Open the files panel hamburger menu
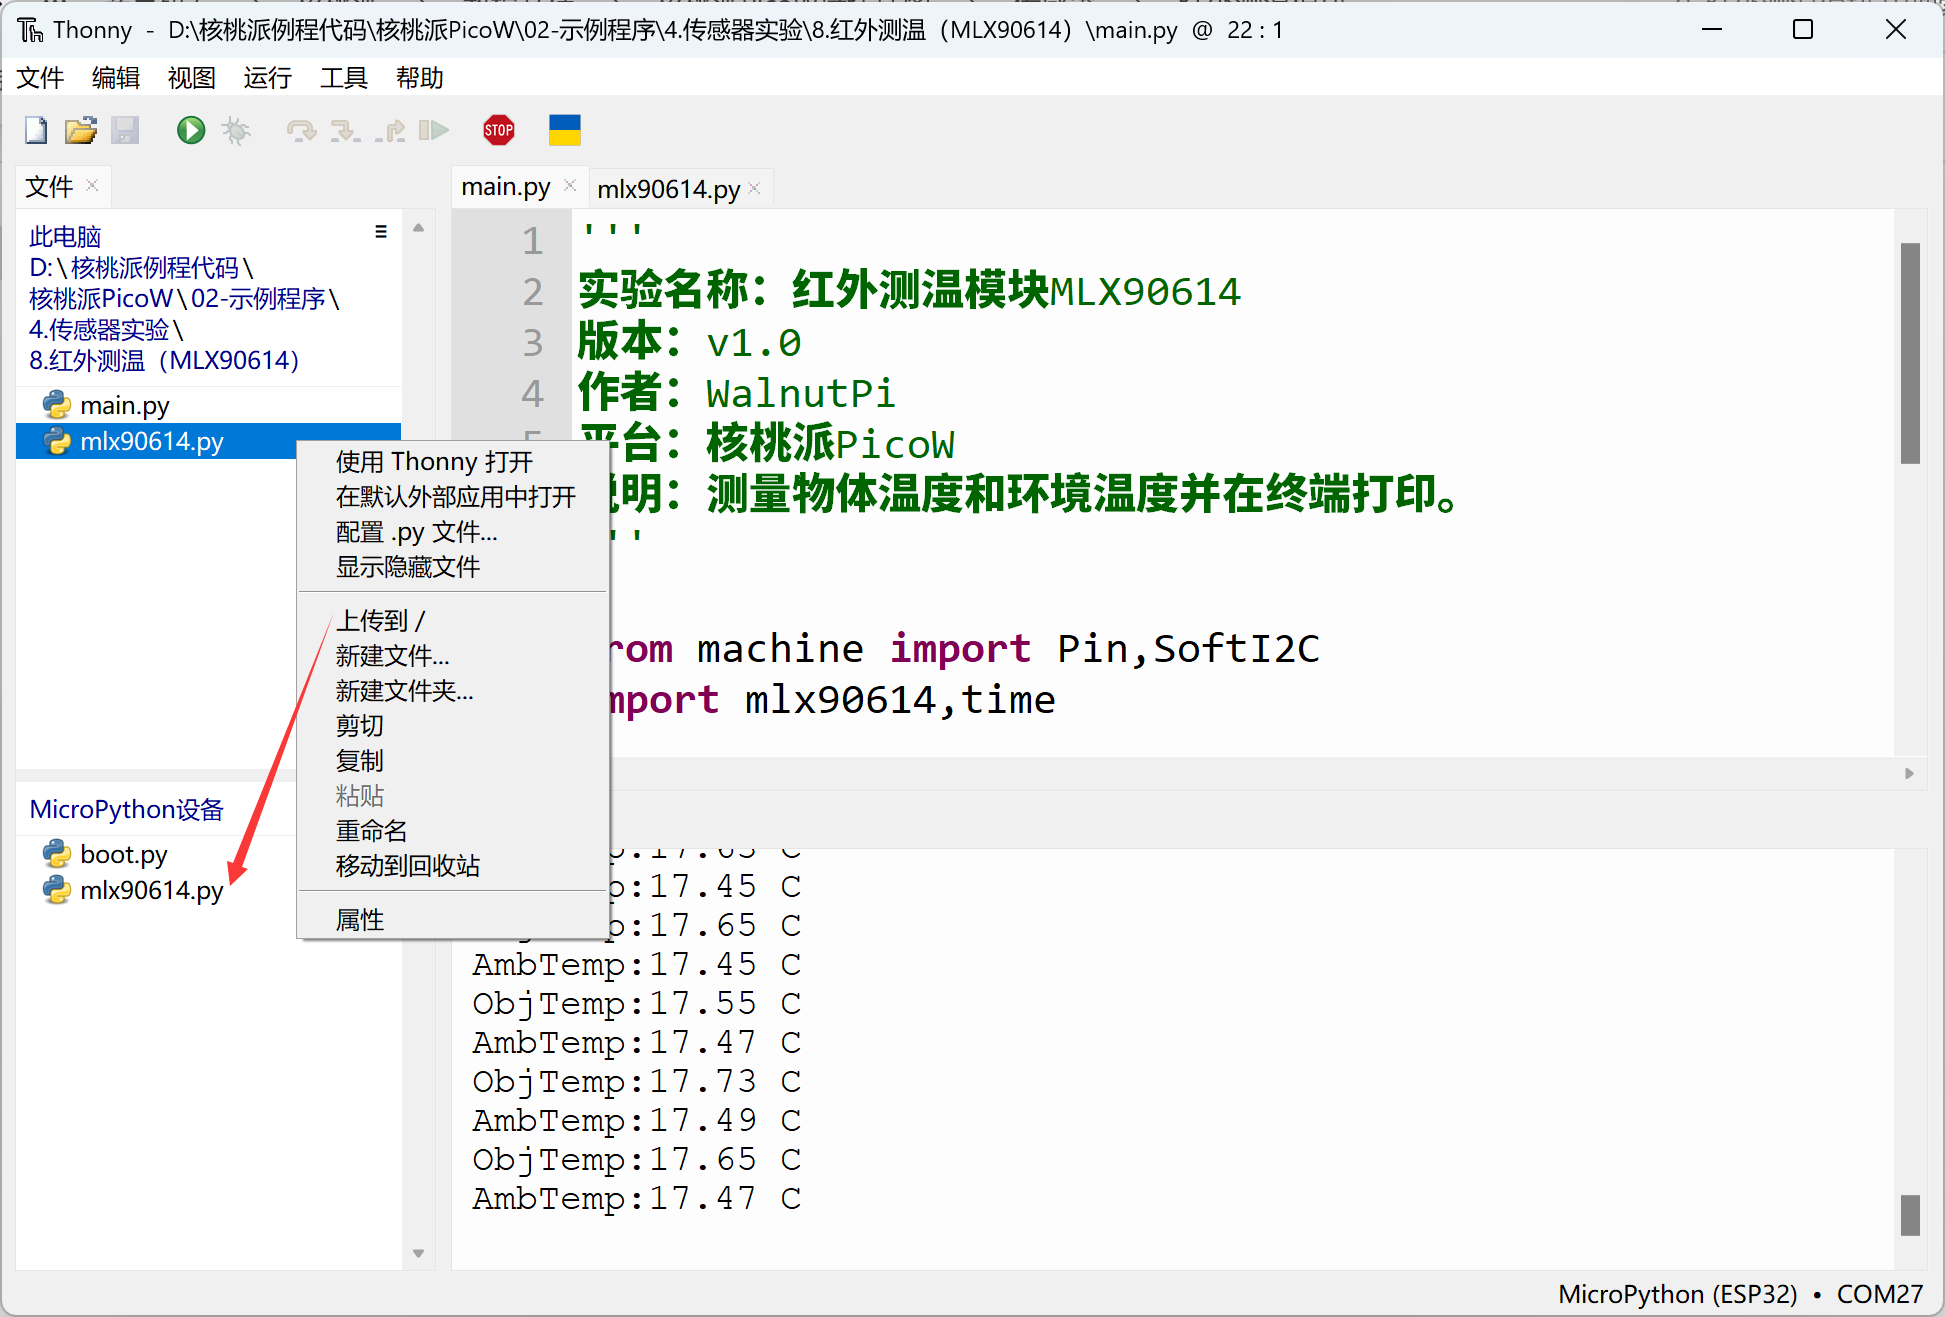This screenshot has height=1317, width=1945. click(380, 232)
